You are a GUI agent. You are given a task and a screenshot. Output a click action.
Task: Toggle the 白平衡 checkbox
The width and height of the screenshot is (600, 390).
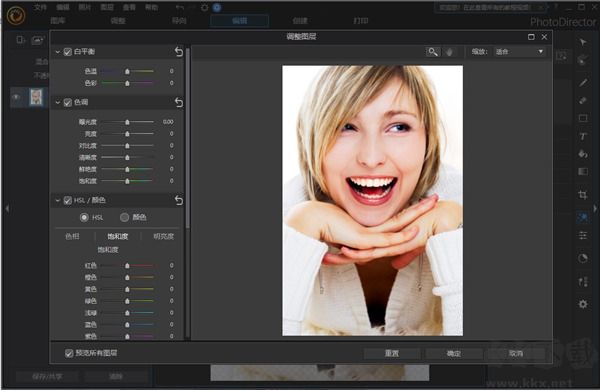[x=68, y=52]
